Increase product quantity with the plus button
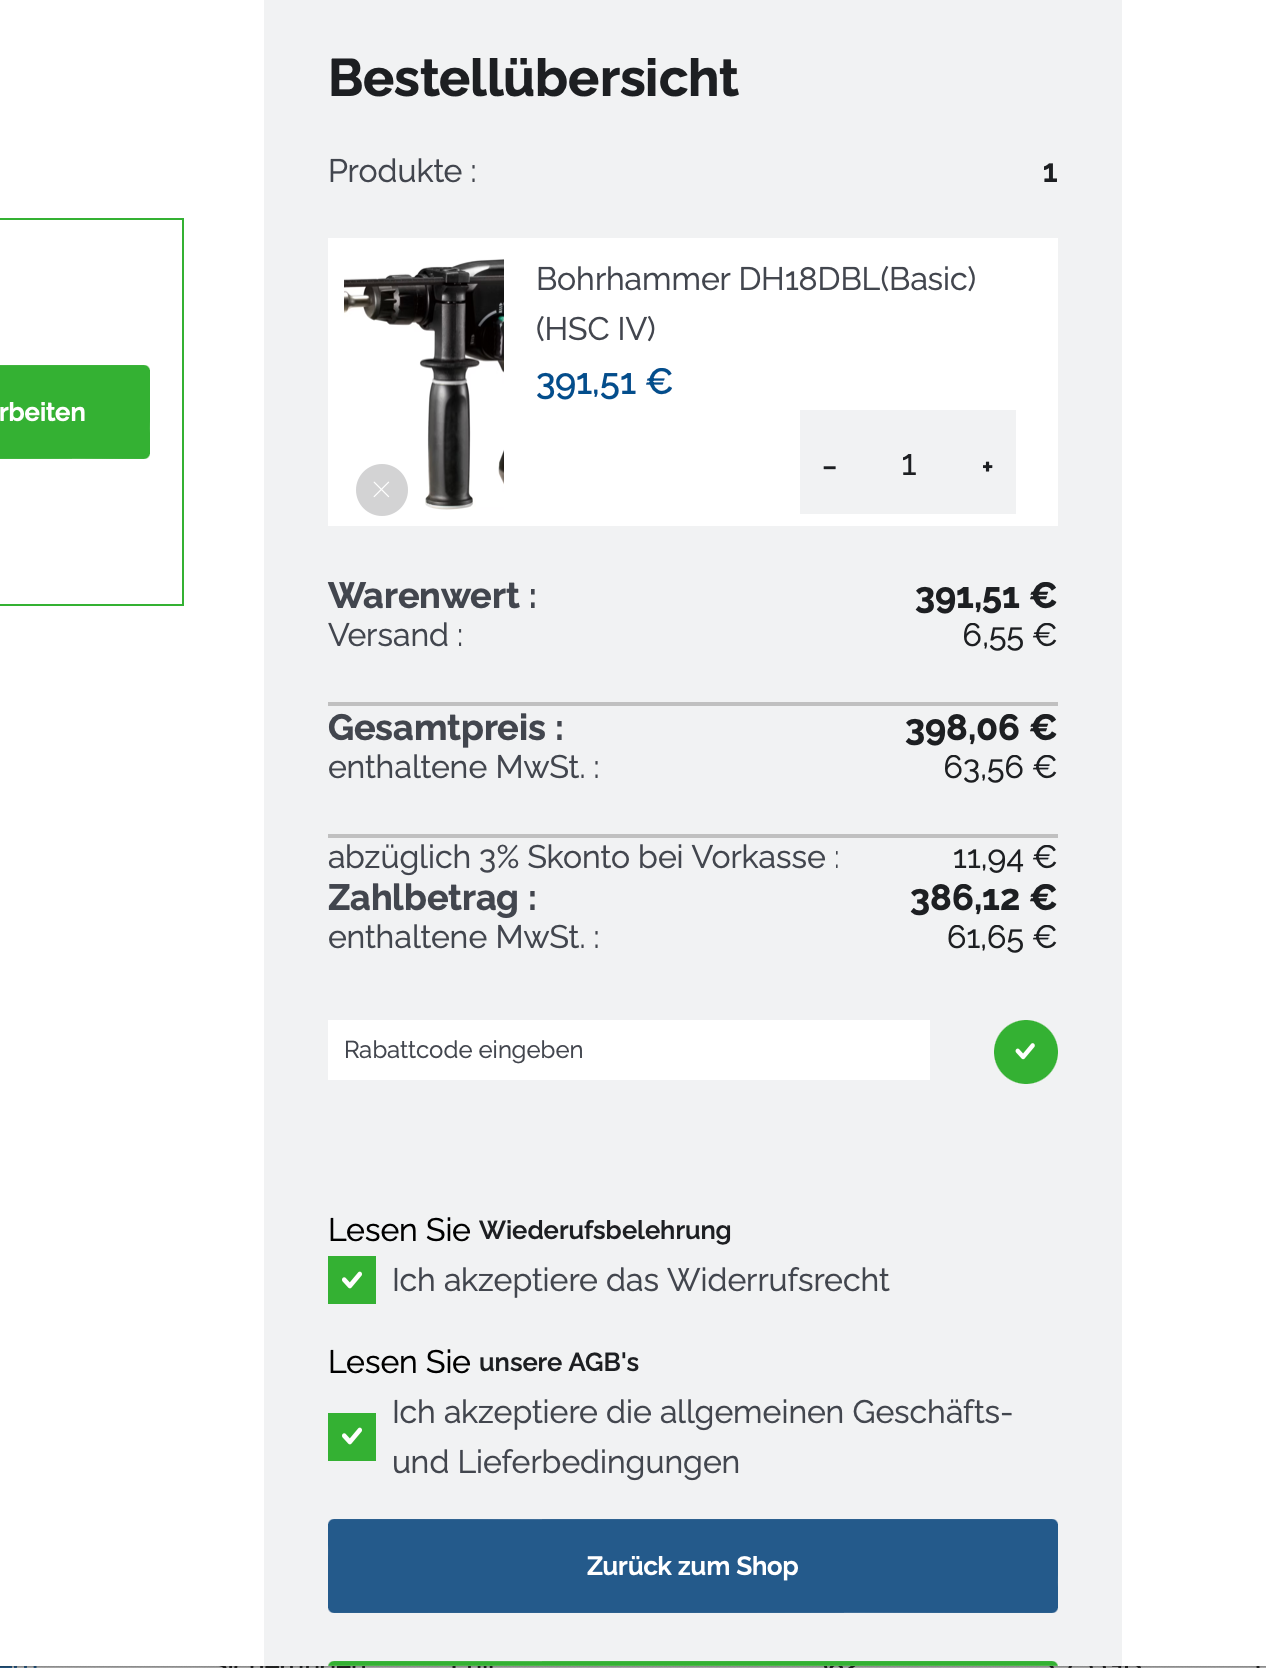 [x=987, y=466]
